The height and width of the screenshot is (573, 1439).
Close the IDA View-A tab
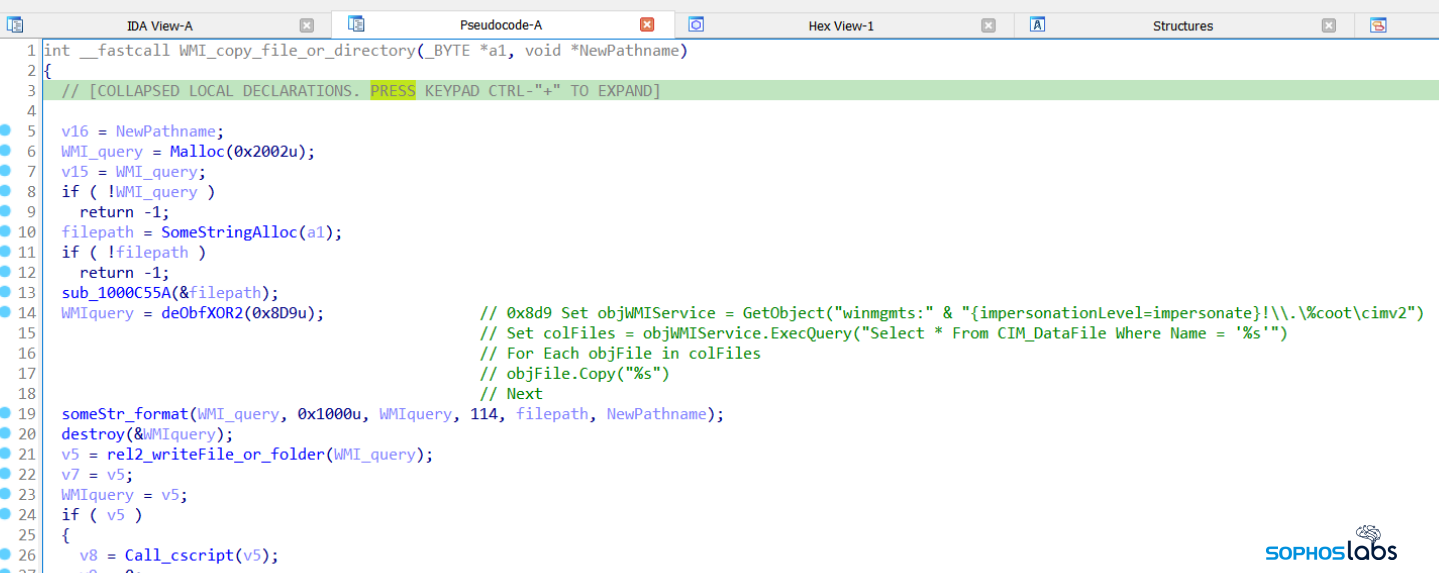307,26
